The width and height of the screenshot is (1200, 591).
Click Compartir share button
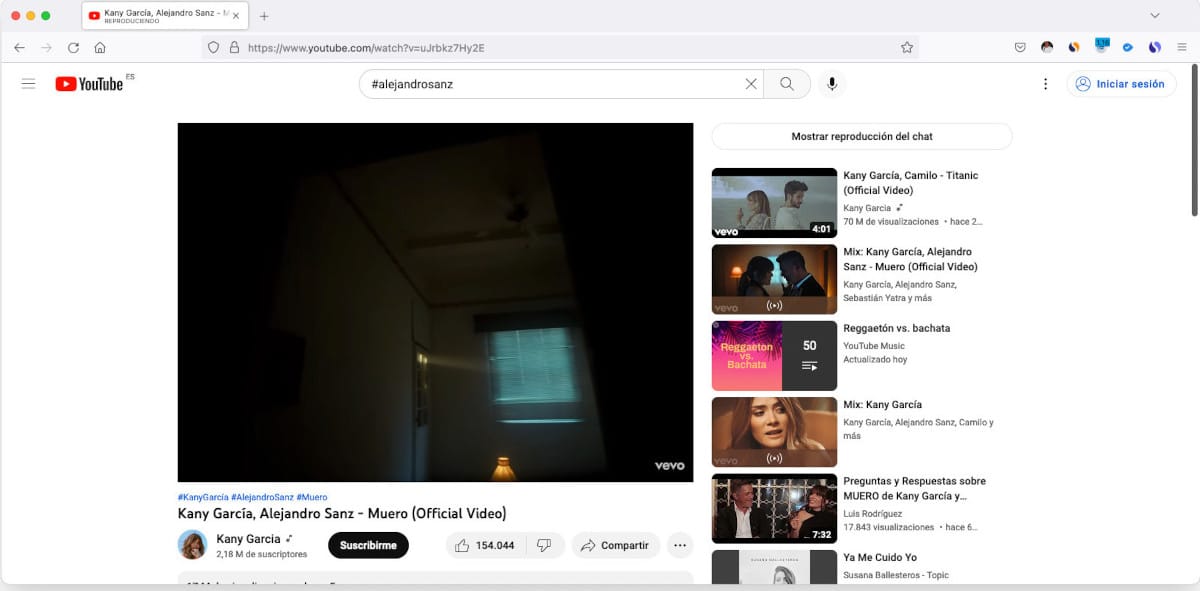pos(615,545)
